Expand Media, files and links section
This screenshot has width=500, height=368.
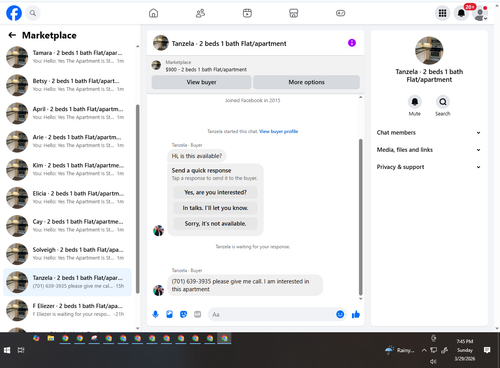point(429,150)
